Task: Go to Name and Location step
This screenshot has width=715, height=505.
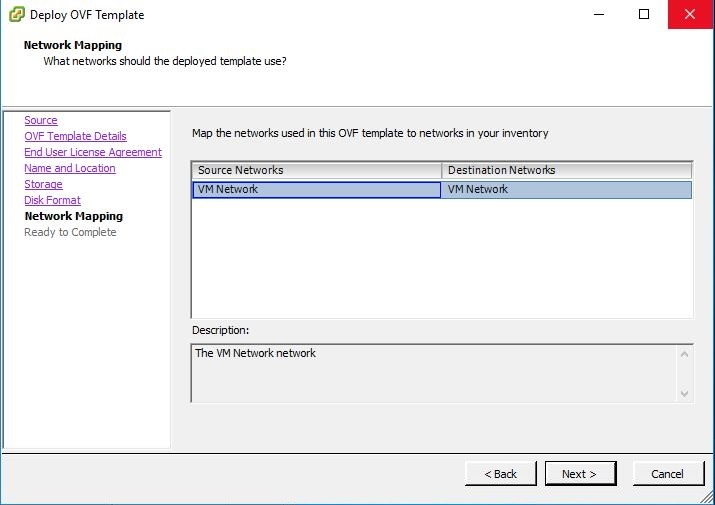Action: (x=70, y=168)
